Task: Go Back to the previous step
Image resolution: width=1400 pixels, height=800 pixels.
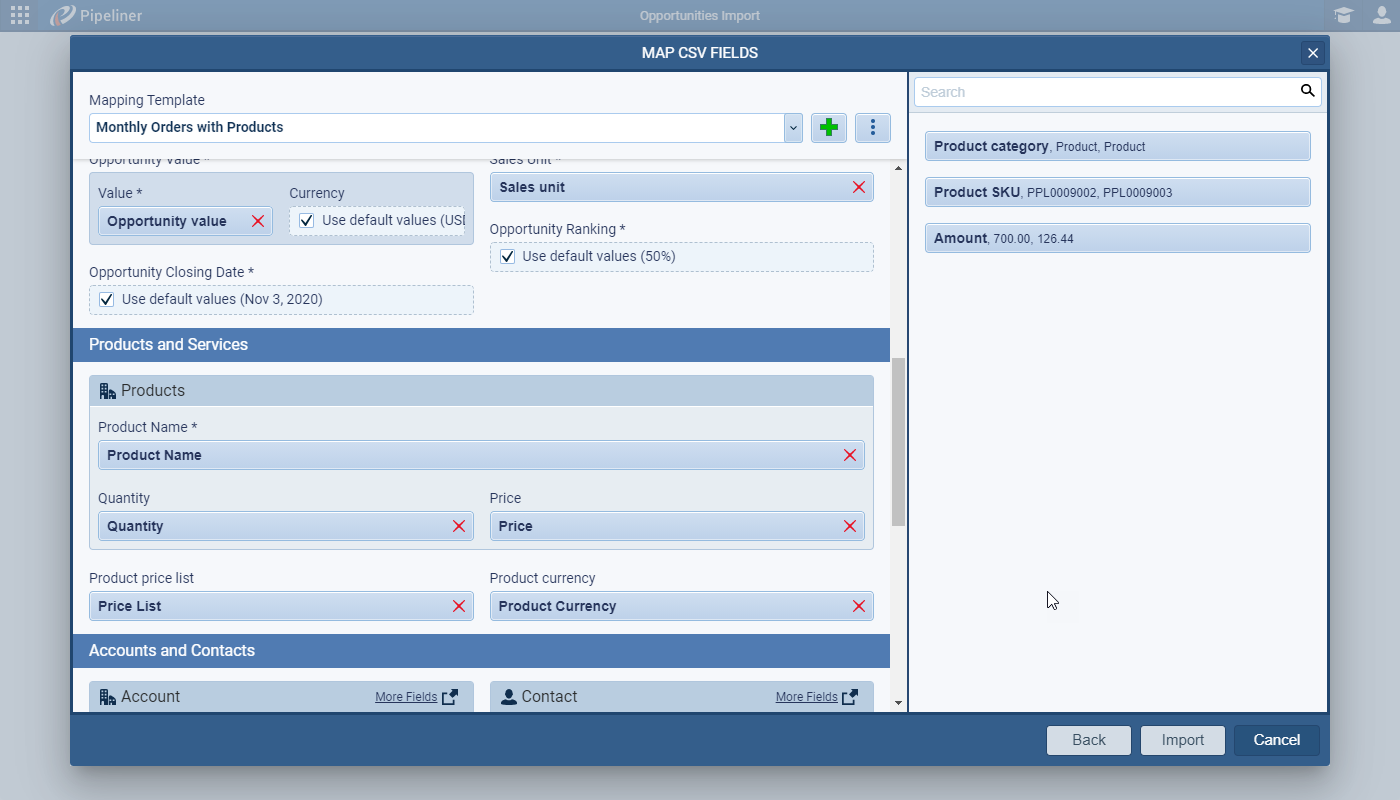Action: (1088, 740)
